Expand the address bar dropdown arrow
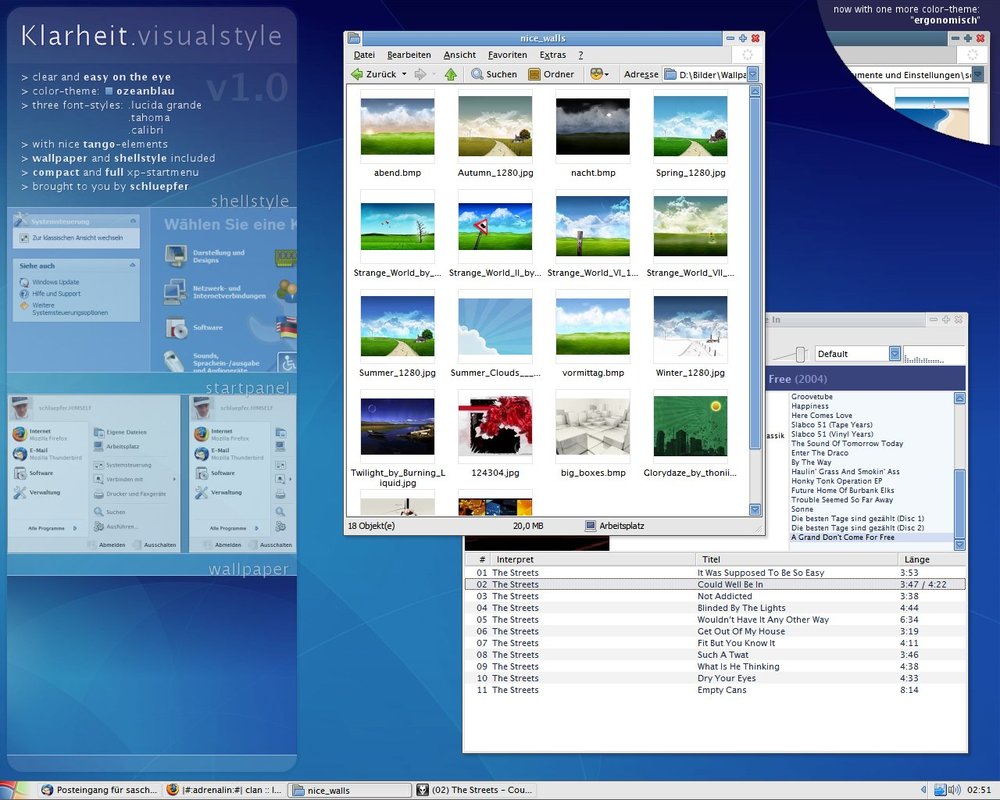1000x800 pixels. (x=753, y=74)
